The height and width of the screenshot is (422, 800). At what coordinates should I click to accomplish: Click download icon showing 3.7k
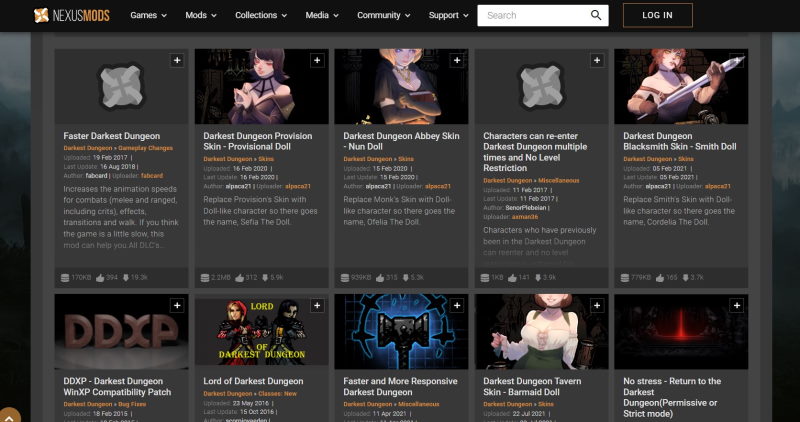coord(685,278)
